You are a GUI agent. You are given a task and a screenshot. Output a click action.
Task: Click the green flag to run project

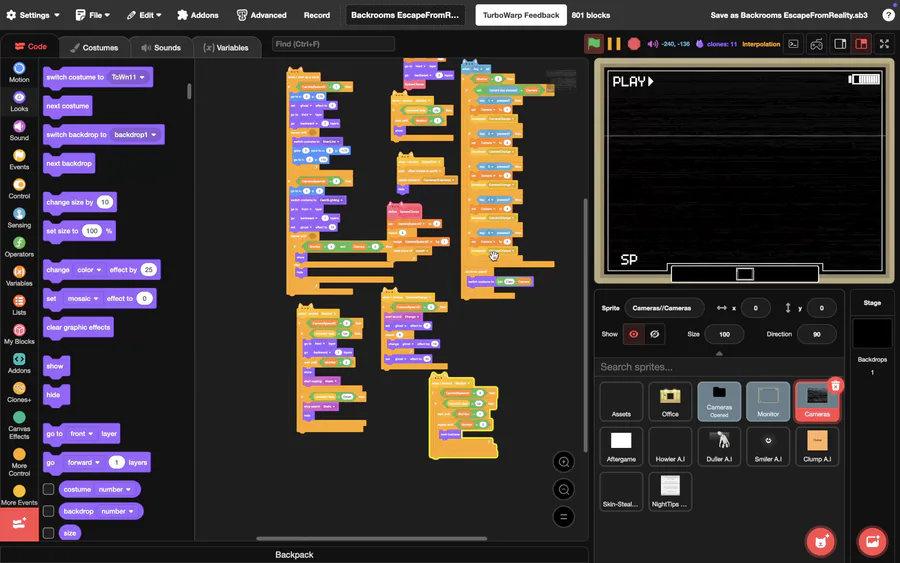point(593,44)
